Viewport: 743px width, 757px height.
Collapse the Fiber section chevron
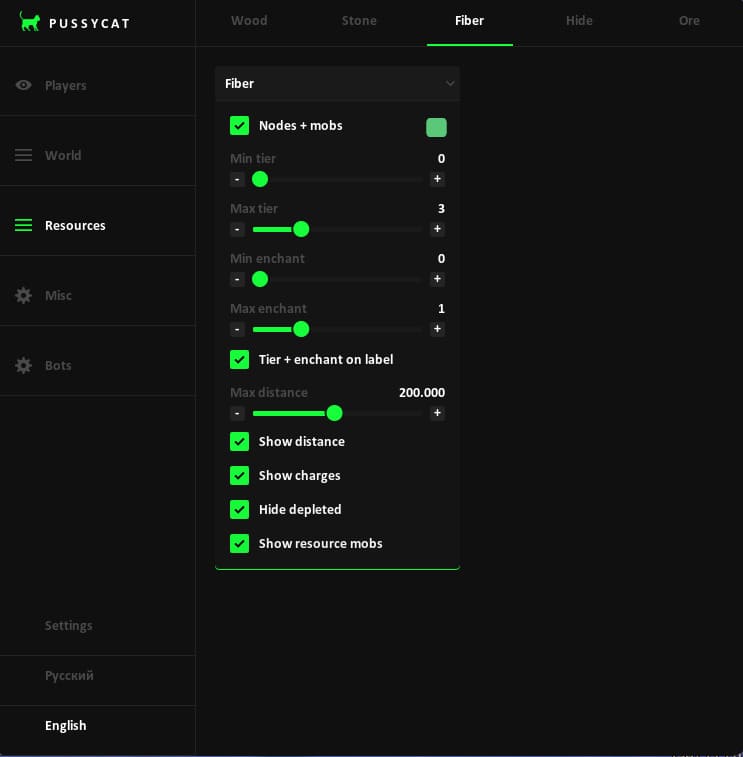coord(449,84)
